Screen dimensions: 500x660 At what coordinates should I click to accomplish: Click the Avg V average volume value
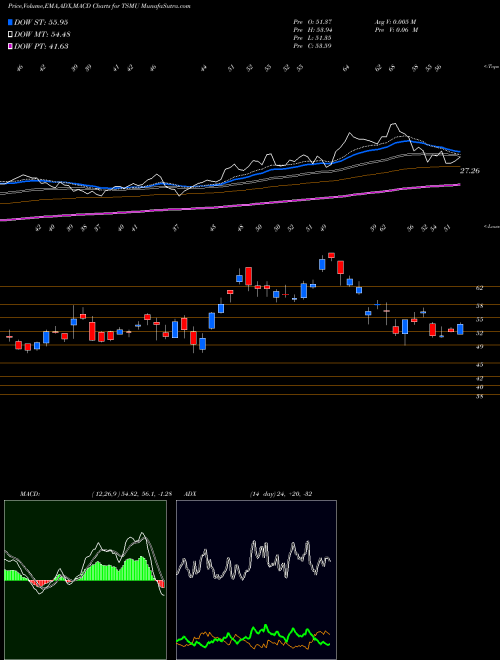tap(396, 22)
